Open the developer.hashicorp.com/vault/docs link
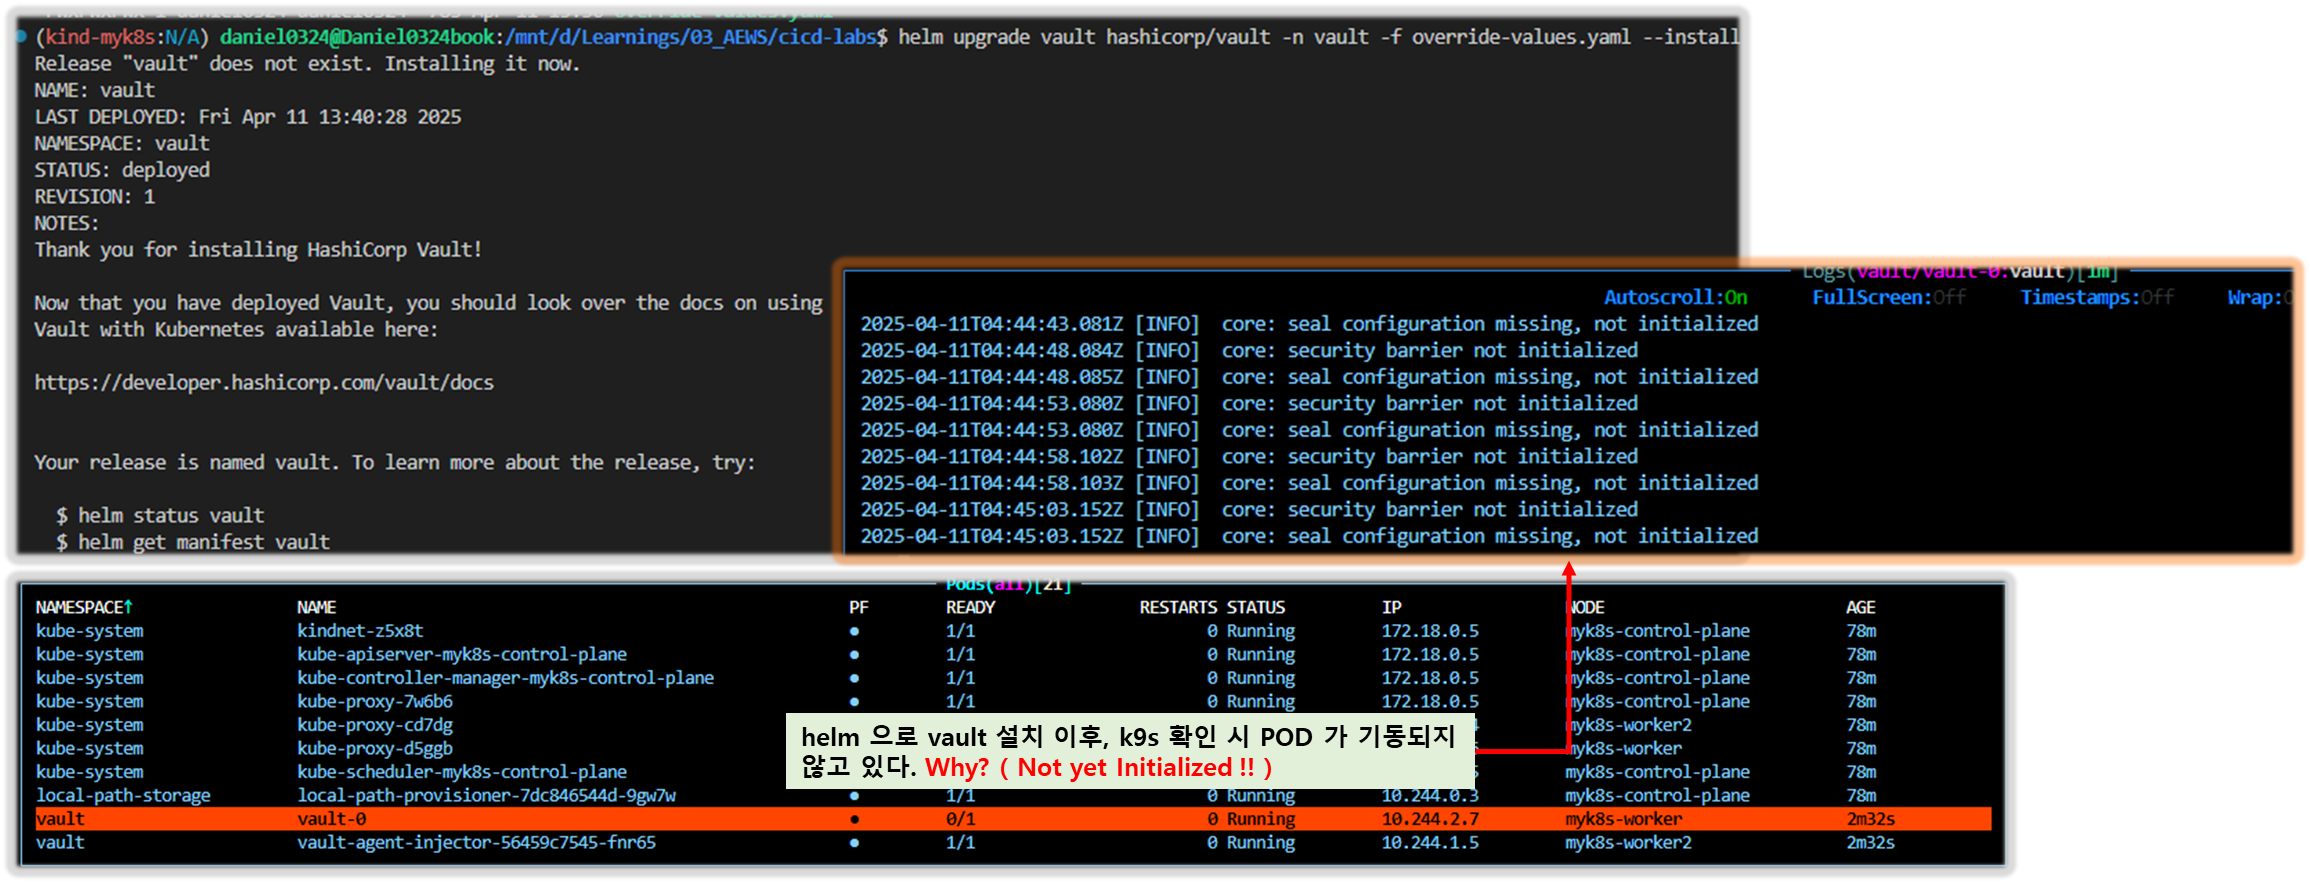This screenshot has height=883, width=2310. coord(264,383)
